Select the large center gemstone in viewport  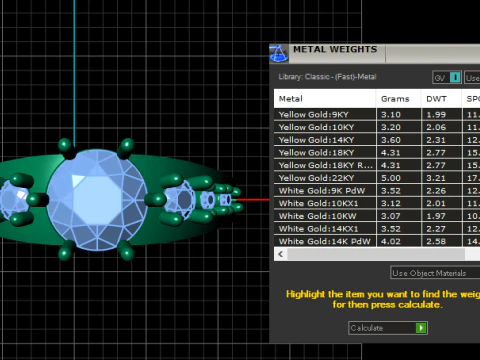pos(97,200)
